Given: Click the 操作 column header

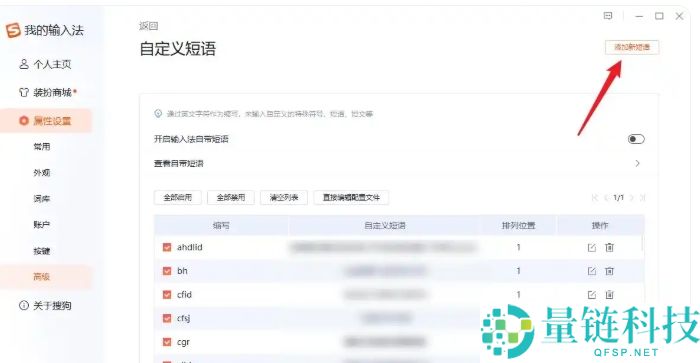Looking at the screenshot, I should [x=600, y=225].
